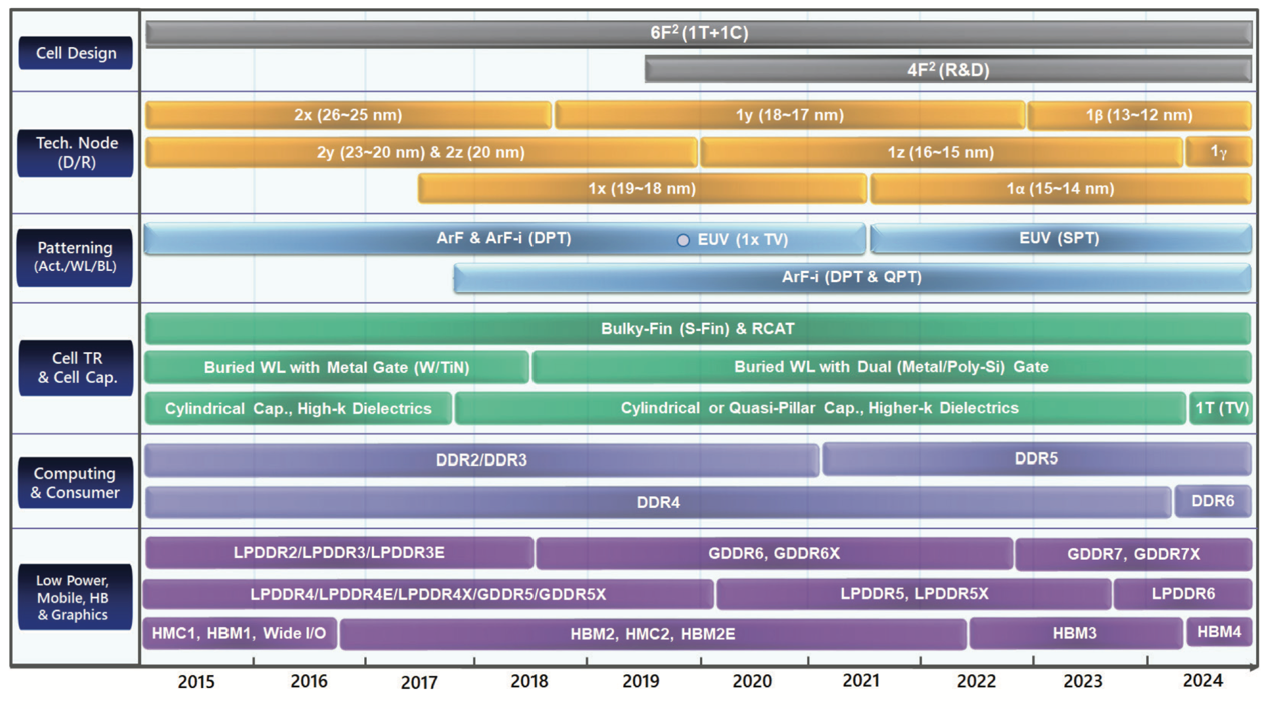
Task: Select the ArF & ArF-i (DPT) bar
Action: (x=505, y=239)
